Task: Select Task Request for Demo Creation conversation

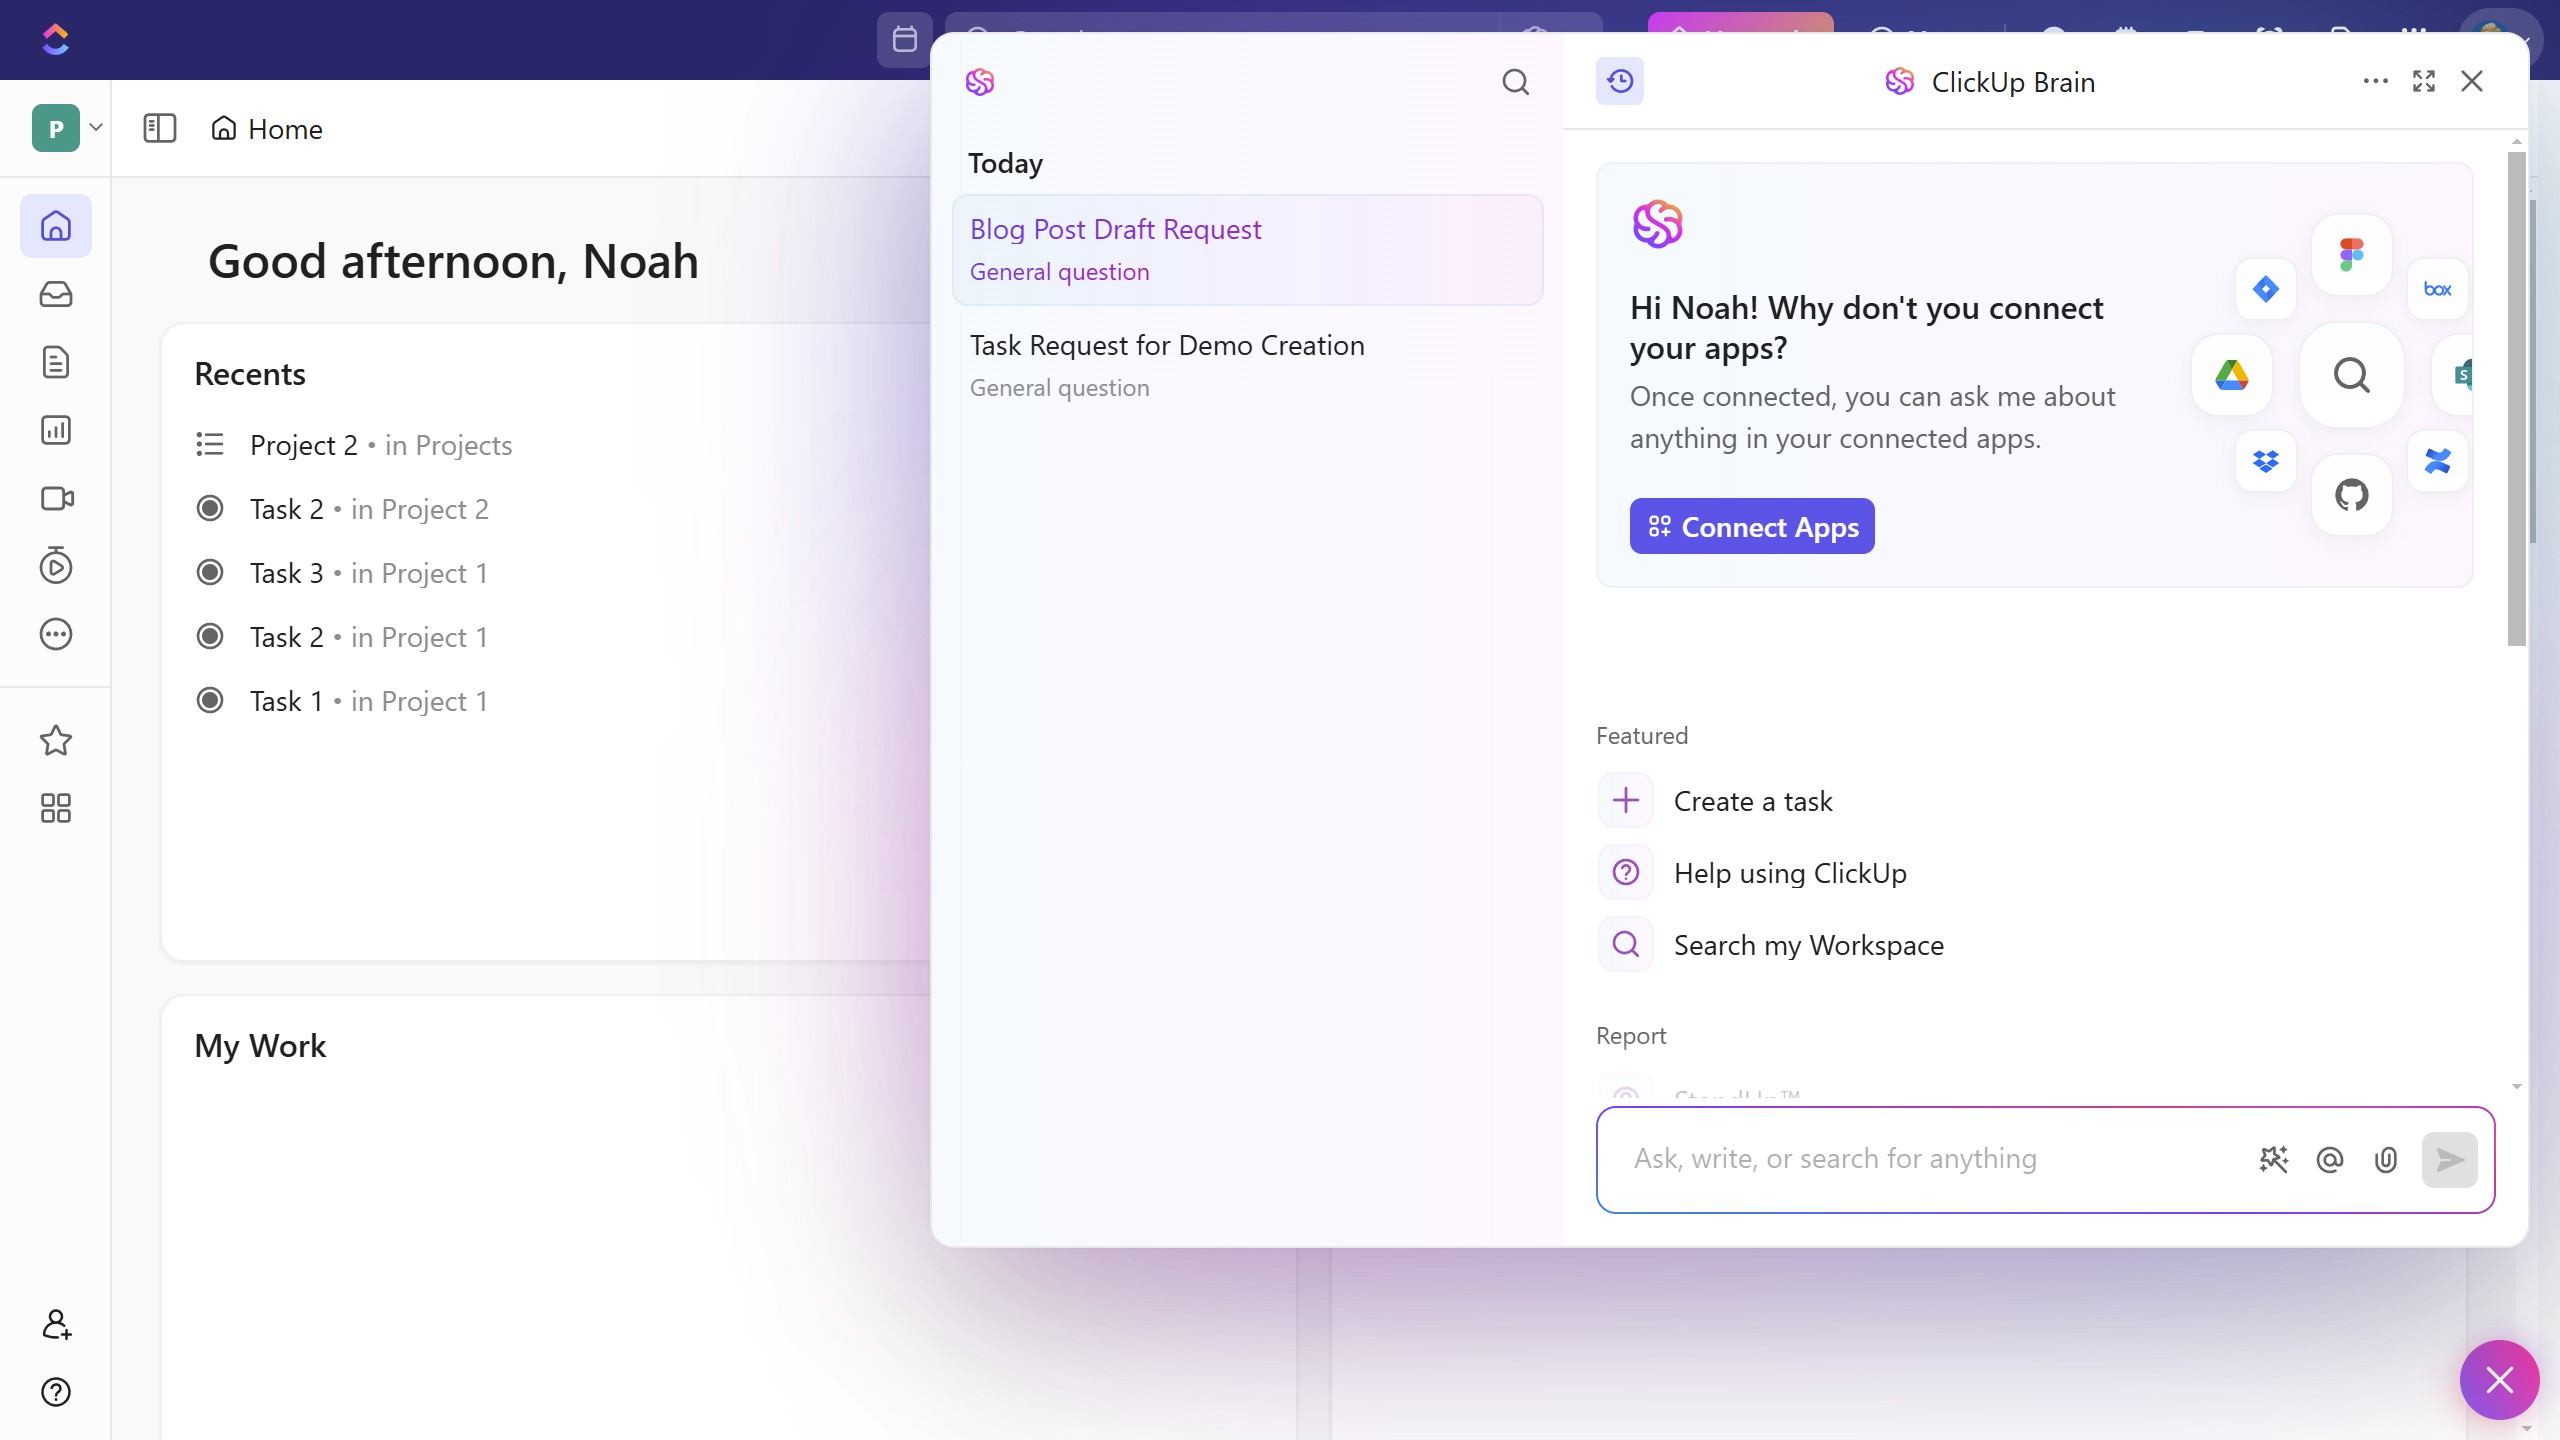Action: coord(1248,366)
